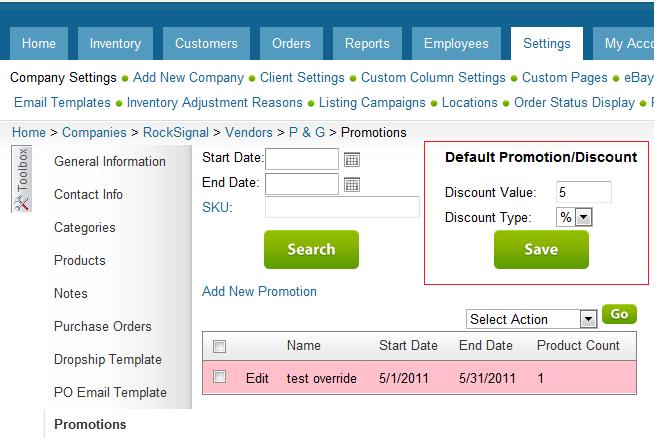Image resolution: width=656 pixels, height=441 pixels.
Task: Open the End Date calendar picker
Action: tap(351, 185)
